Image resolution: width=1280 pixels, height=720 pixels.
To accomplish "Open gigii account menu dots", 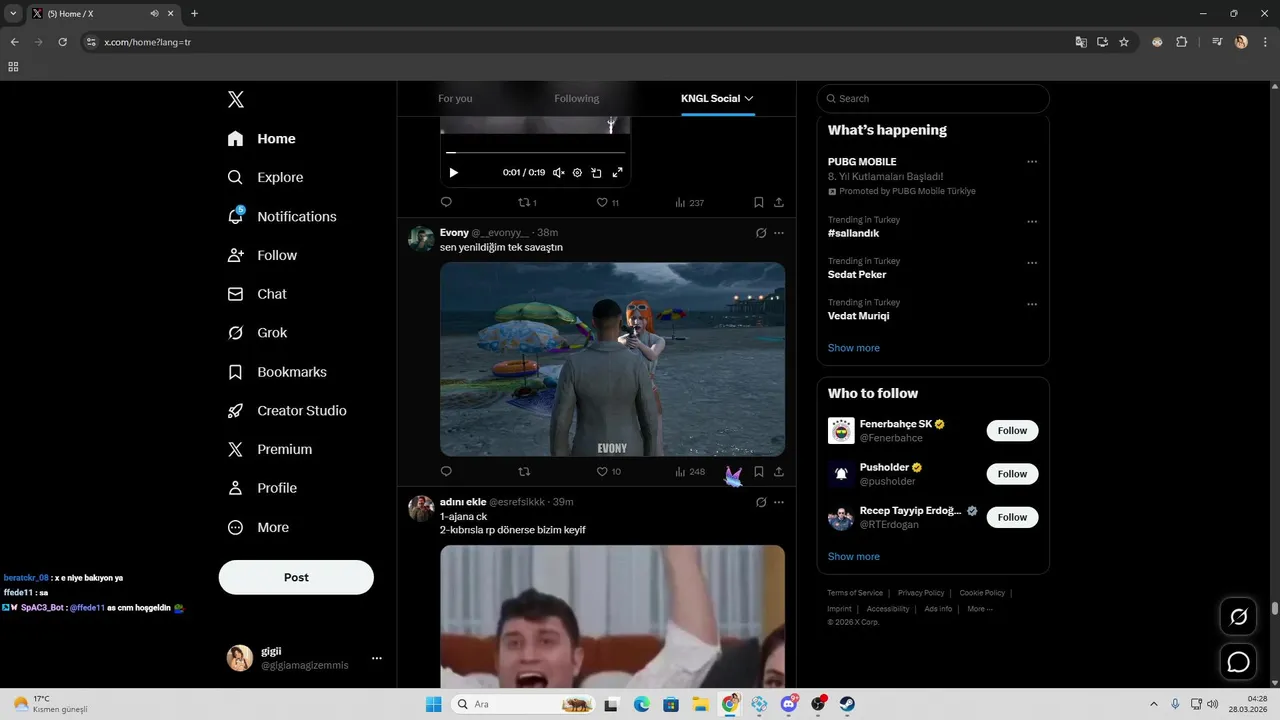I will pos(377,658).
